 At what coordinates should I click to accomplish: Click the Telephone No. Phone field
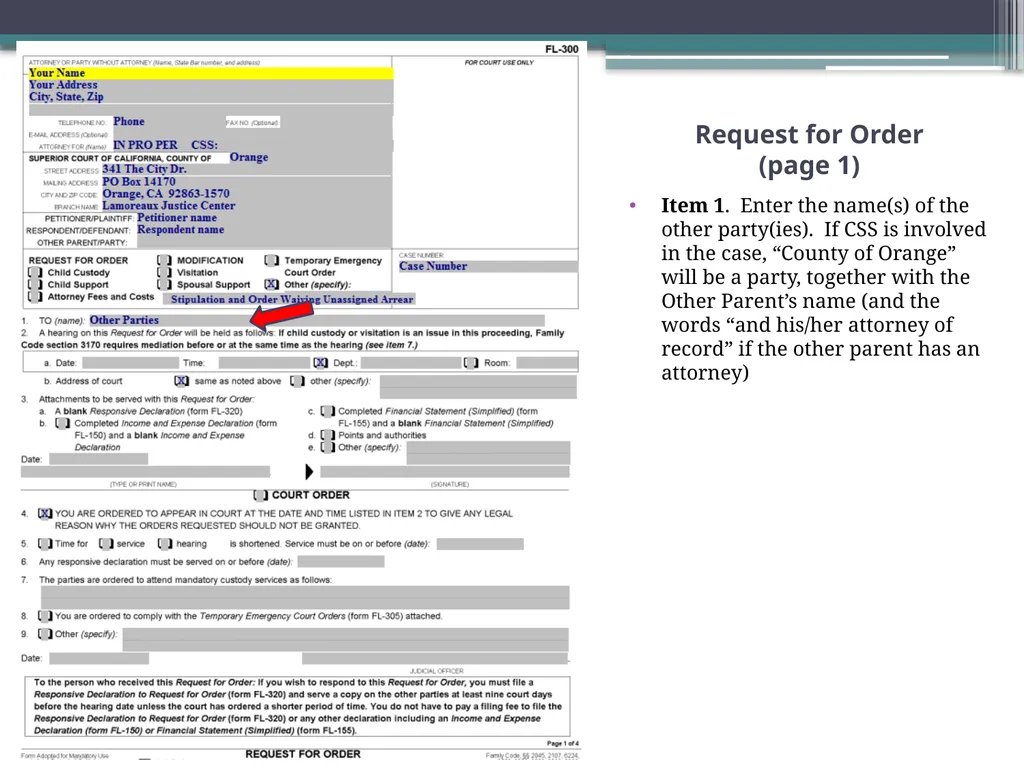coord(167,121)
